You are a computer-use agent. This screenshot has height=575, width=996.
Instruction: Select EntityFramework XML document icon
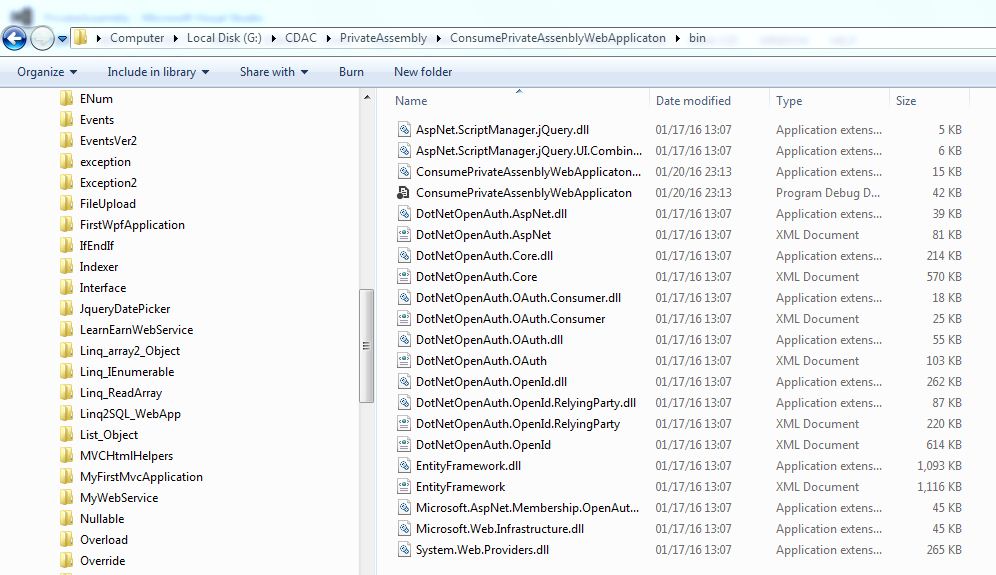click(x=403, y=486)
